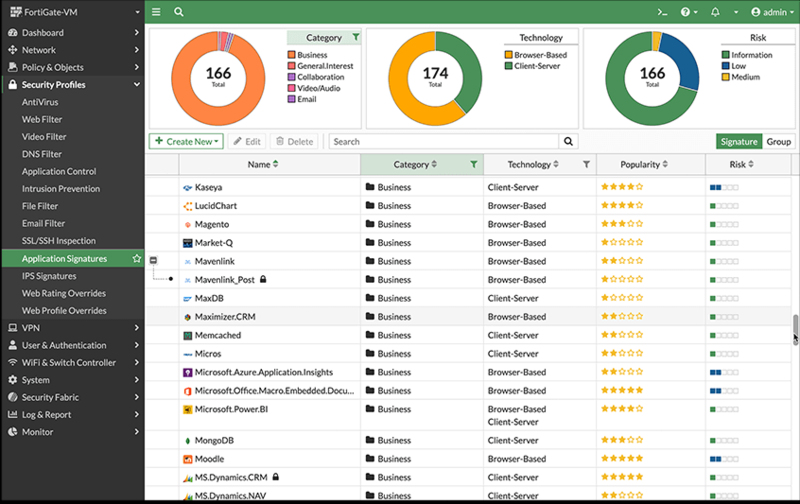
Task: Open the notifications bell
Action: [715, 12]
